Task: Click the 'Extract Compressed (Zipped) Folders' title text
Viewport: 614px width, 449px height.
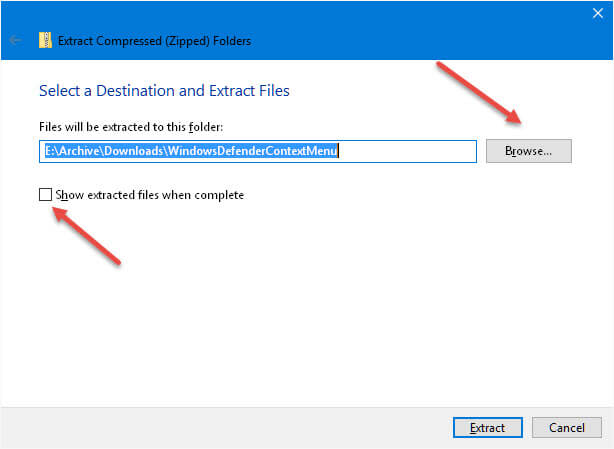Action: click(154, 41)
